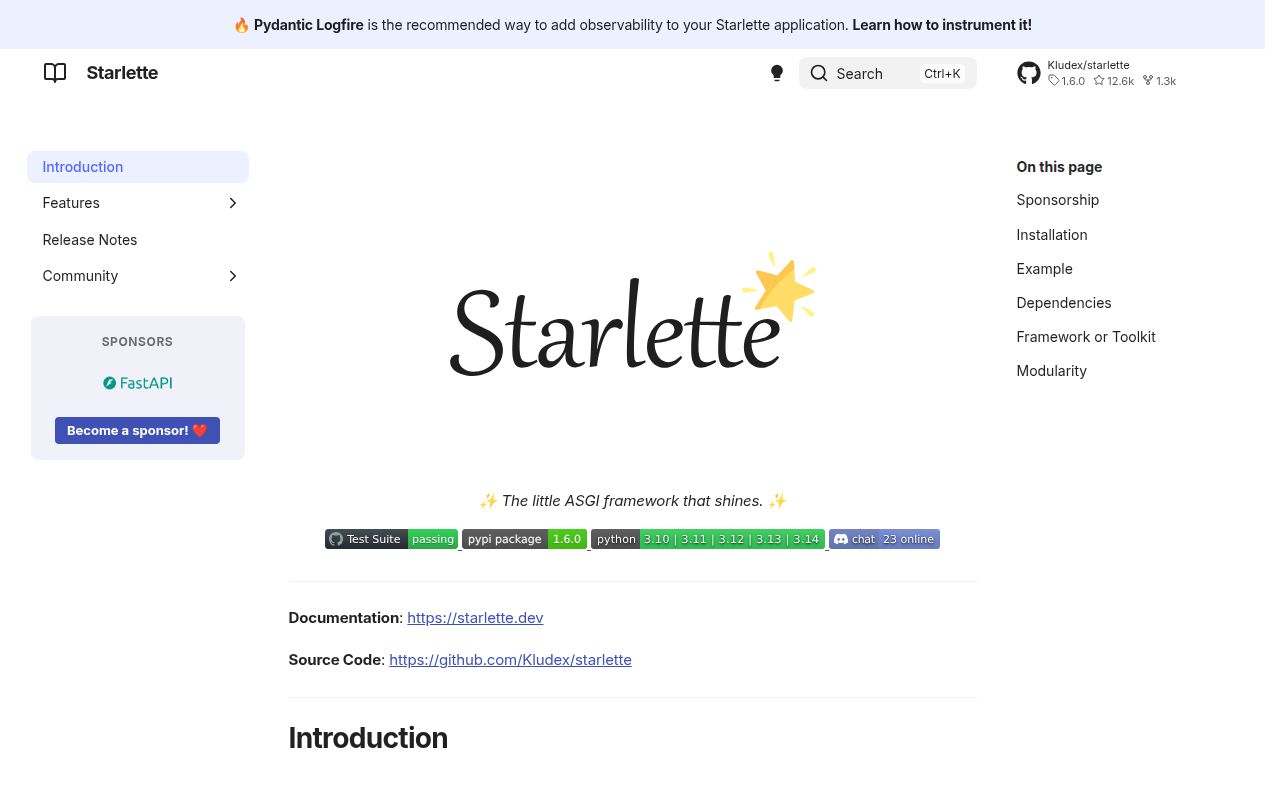1280x800 pixels.
Task: Open Release Notes in the sidebar
Action: point(90,240)
